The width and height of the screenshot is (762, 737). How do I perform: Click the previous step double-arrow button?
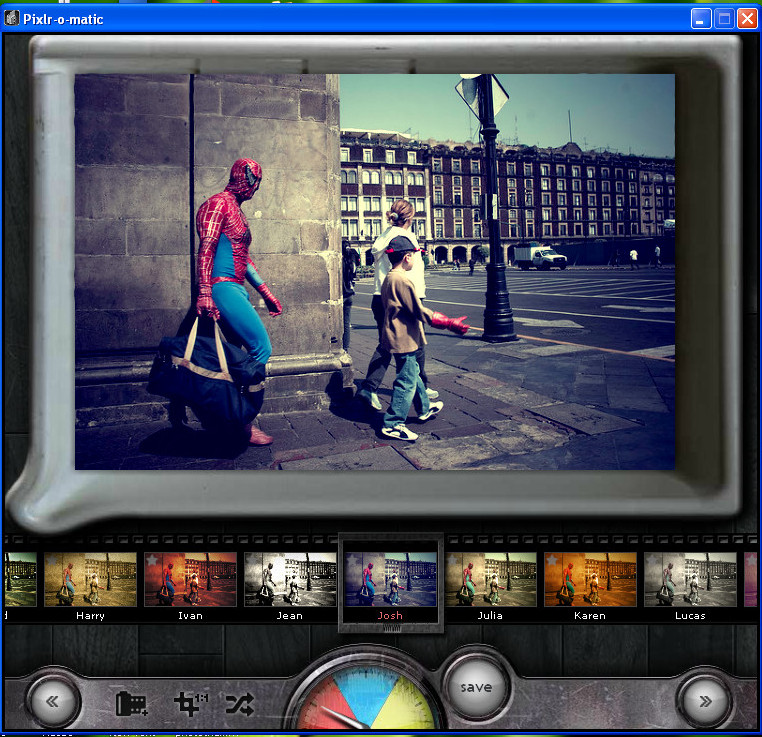tap(53, 701)
